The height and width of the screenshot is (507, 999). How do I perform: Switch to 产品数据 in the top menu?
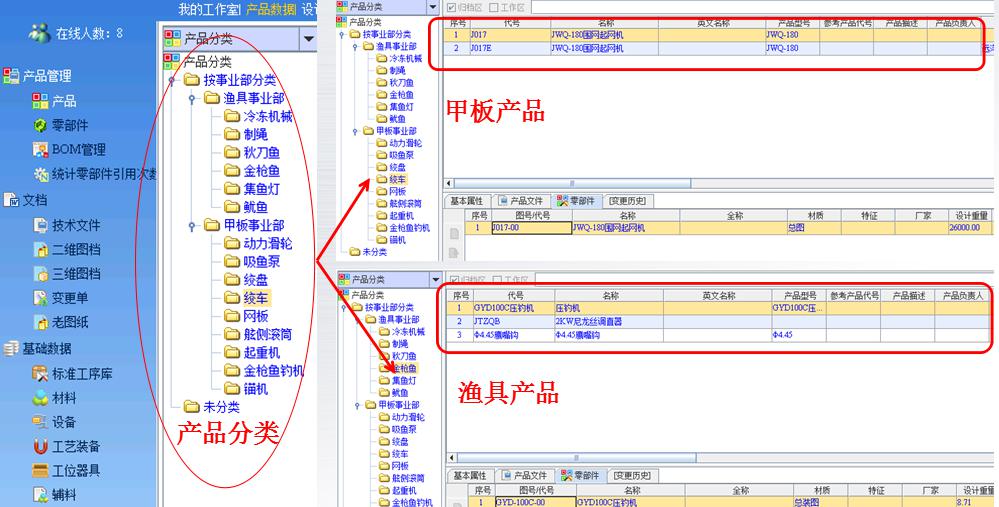point(271,10)
